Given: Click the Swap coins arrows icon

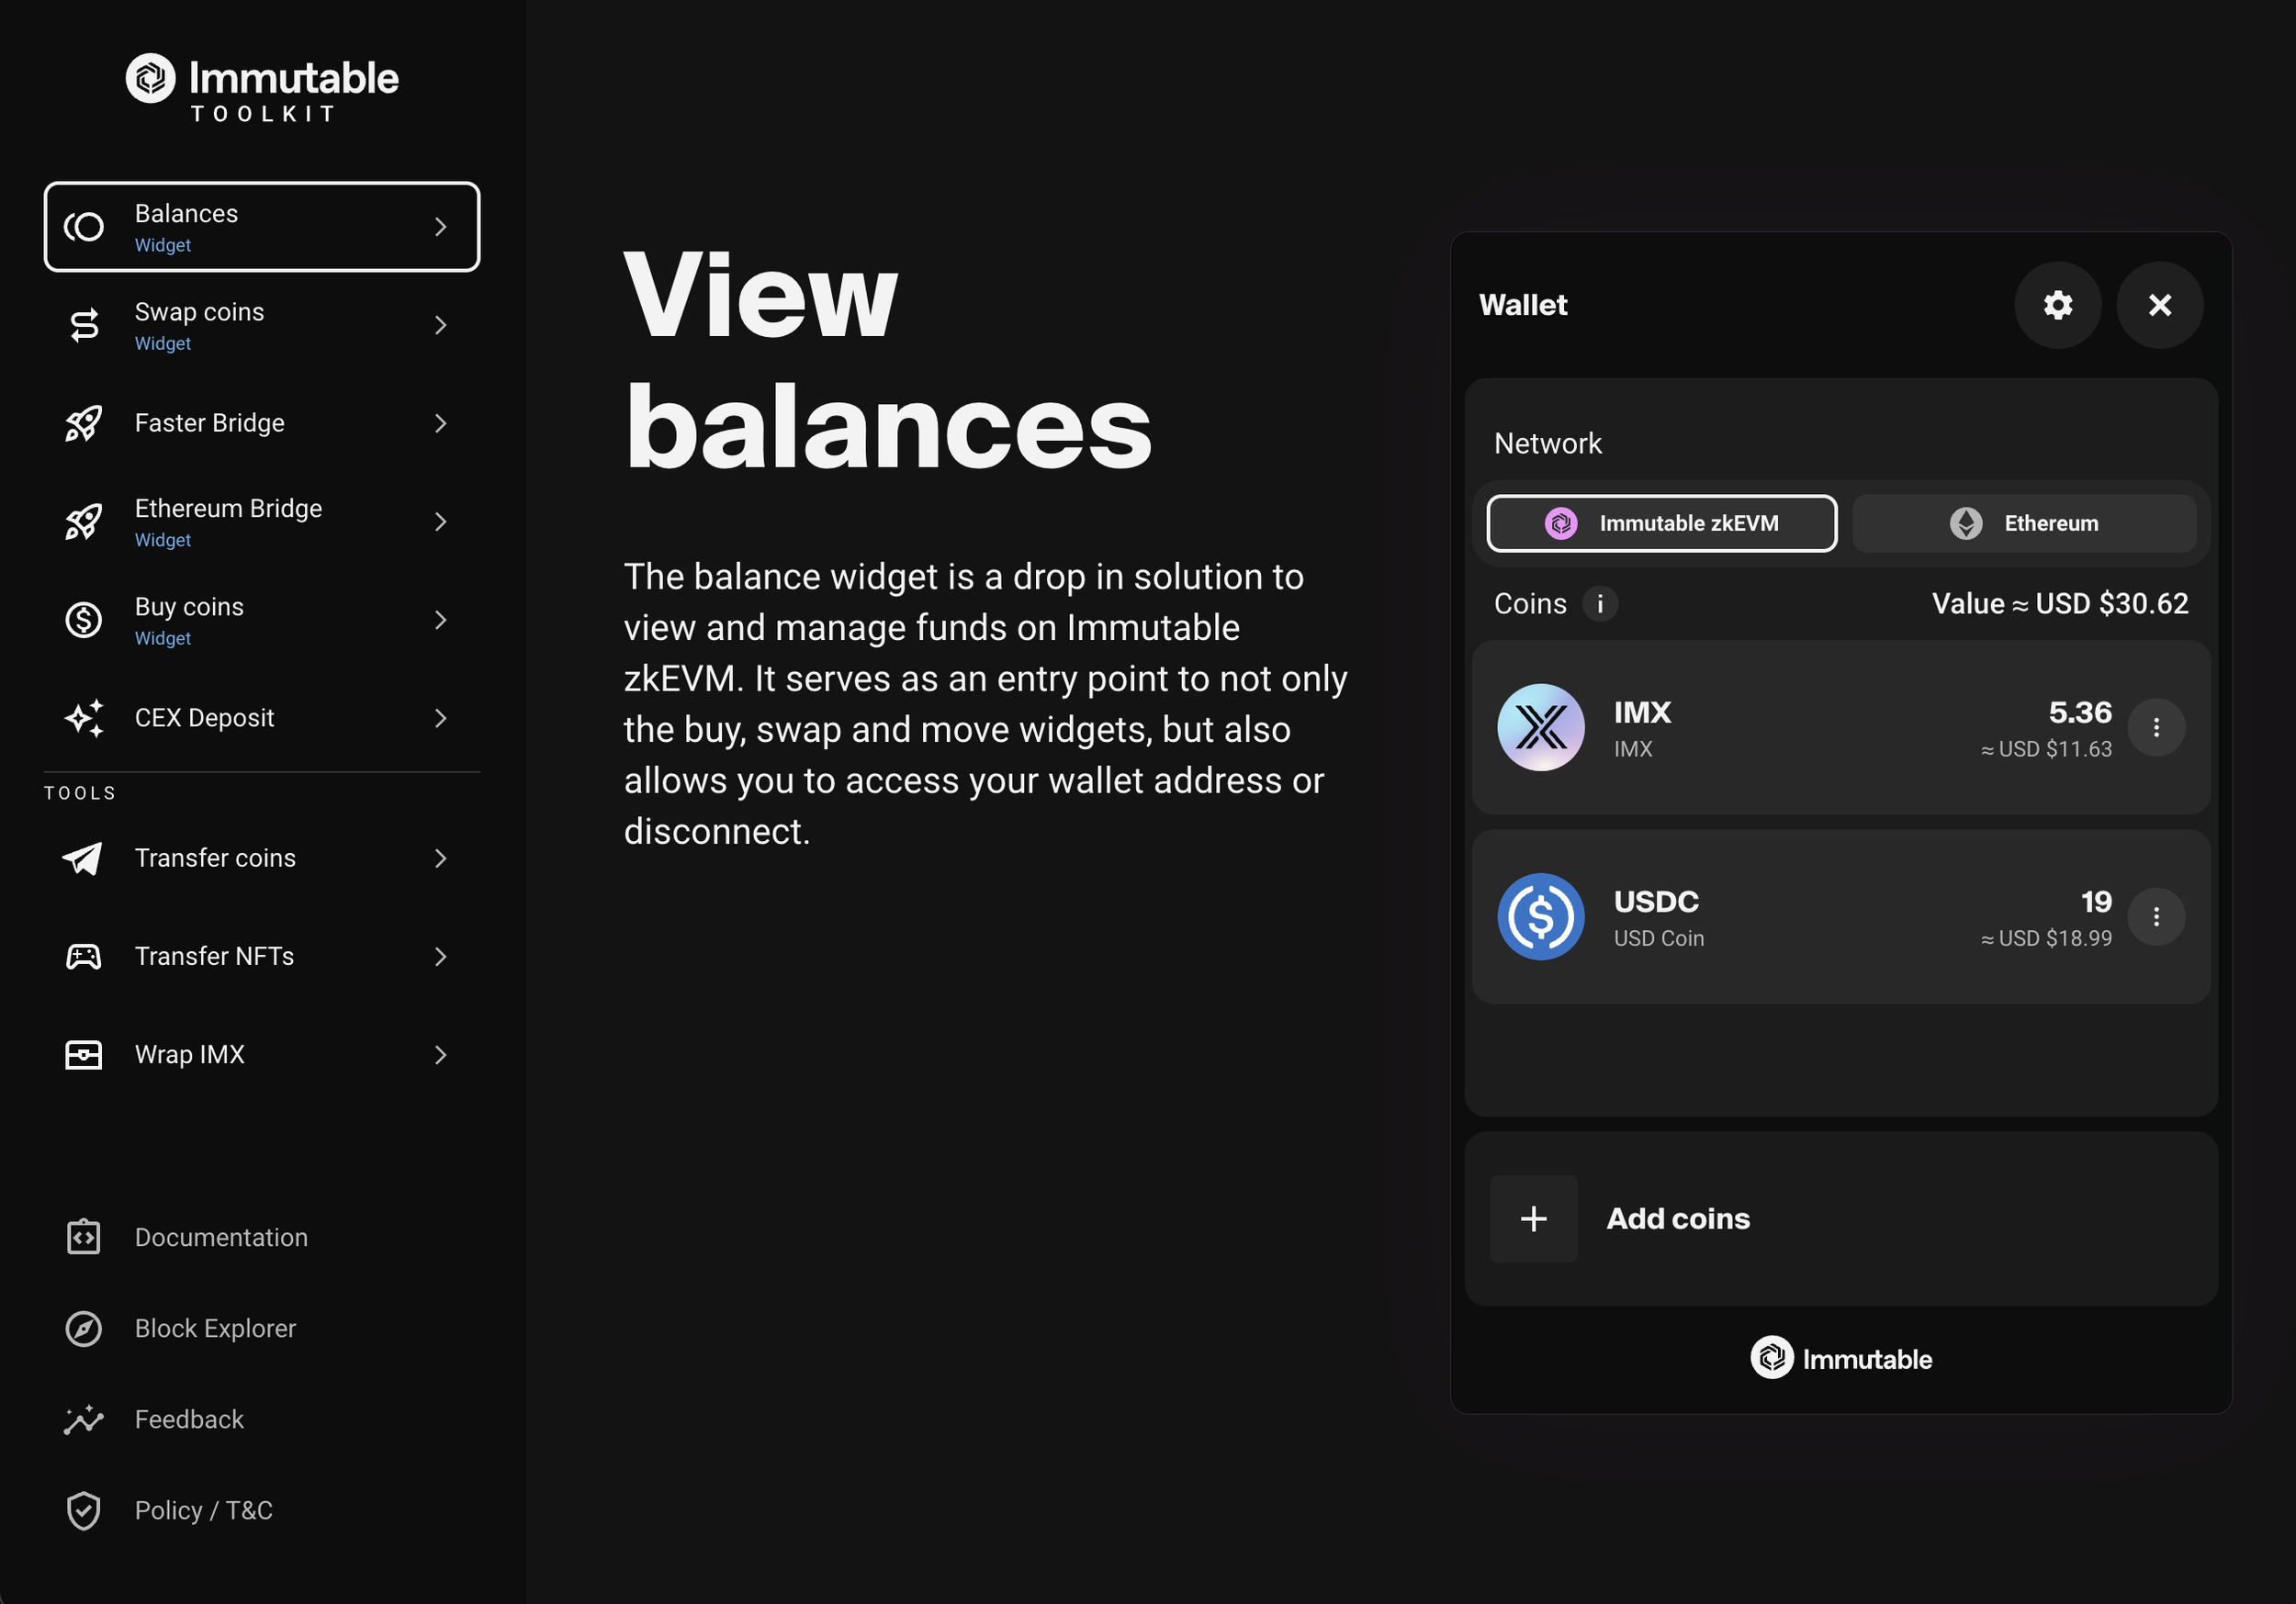Looking at the screenshot, I should pyautogui.click(x=84, y=325).
